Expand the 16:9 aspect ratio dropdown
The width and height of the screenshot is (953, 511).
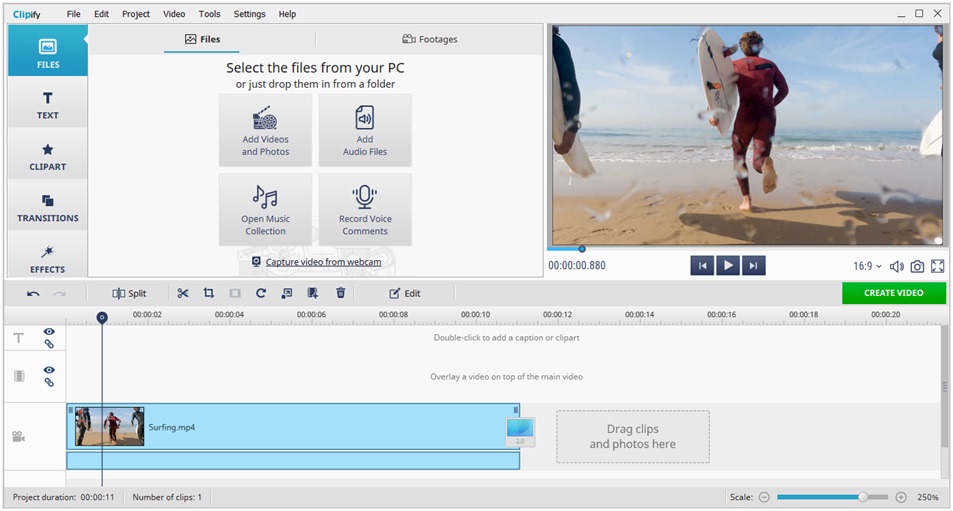[x=867, y=266]
